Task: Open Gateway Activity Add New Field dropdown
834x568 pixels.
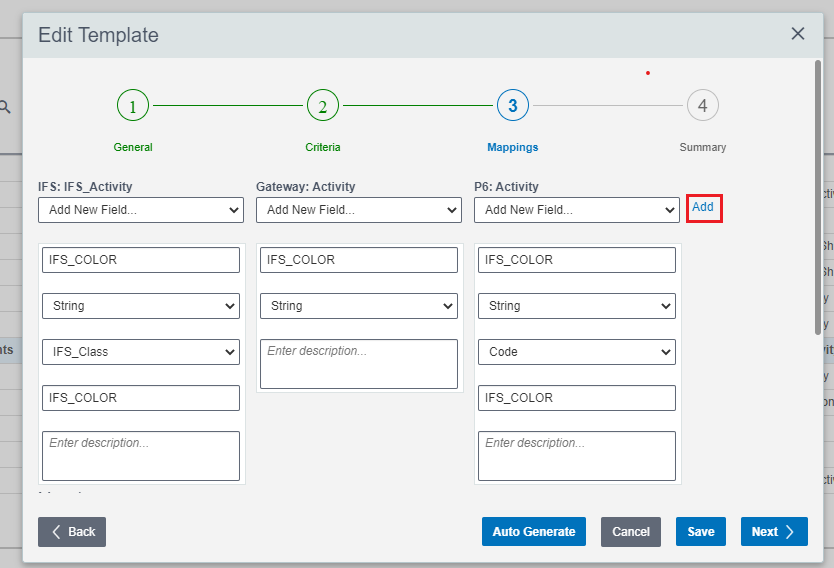Action: click(358, 210)
